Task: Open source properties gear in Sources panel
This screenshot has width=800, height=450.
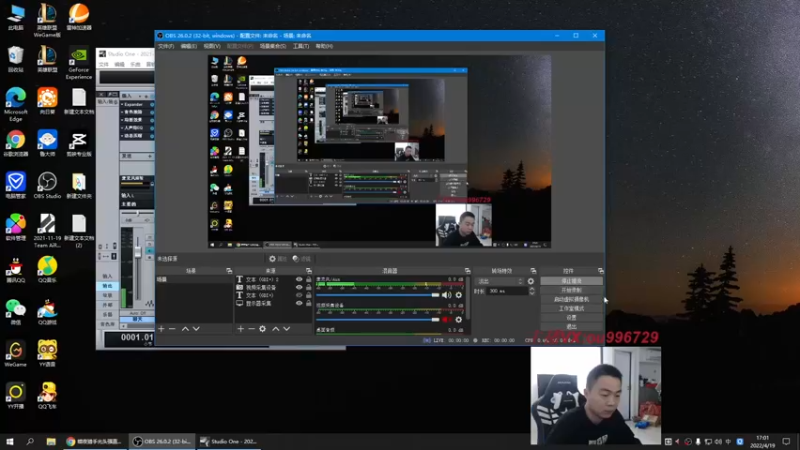Action: click(x=262, y=329)
